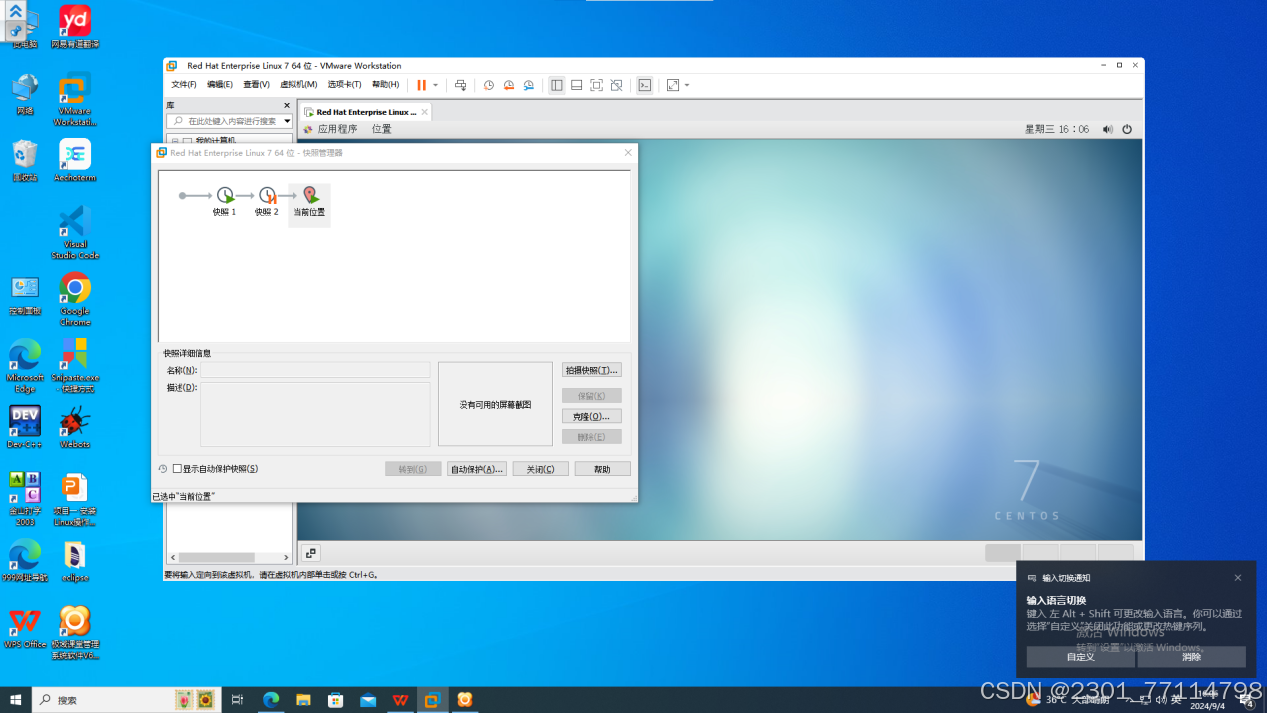
Task: Click the full screen mode toolbar icon
Action: coord(597,85)
